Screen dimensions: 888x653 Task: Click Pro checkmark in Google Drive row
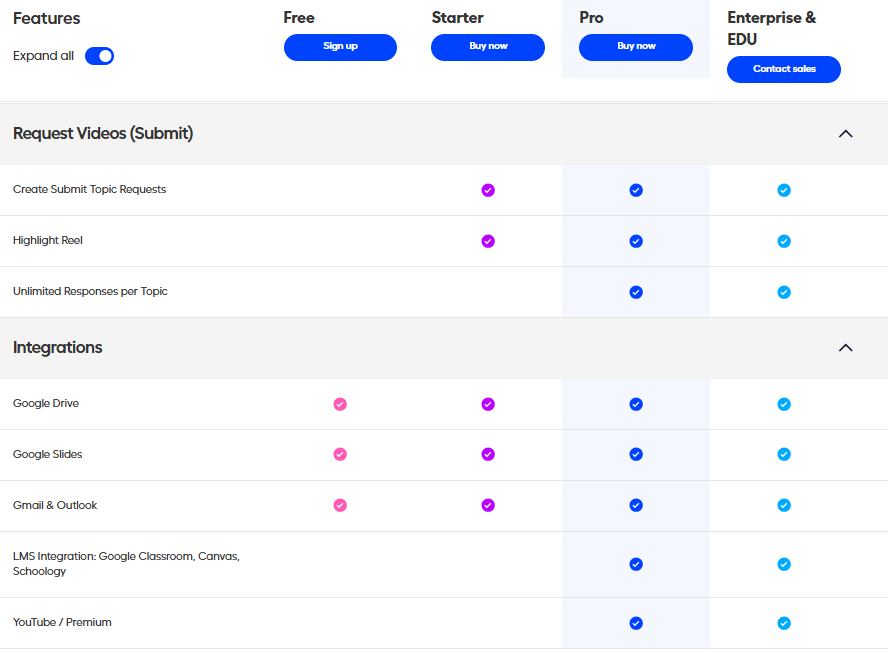(x=636, y=404)
